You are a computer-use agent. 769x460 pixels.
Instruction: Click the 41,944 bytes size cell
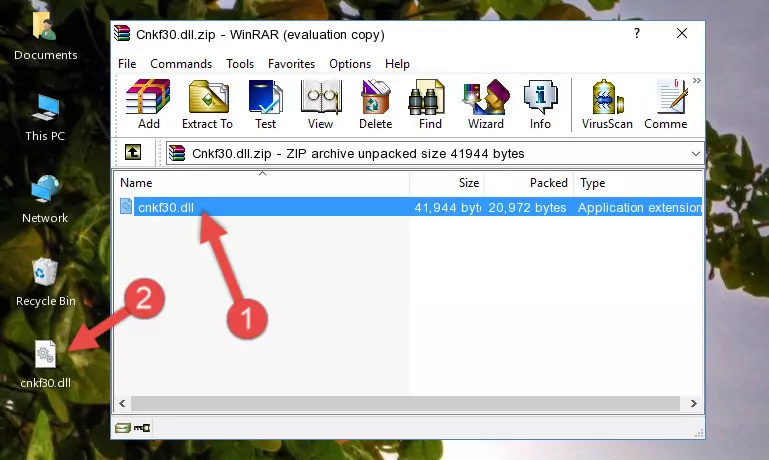[x=448, y=207]
